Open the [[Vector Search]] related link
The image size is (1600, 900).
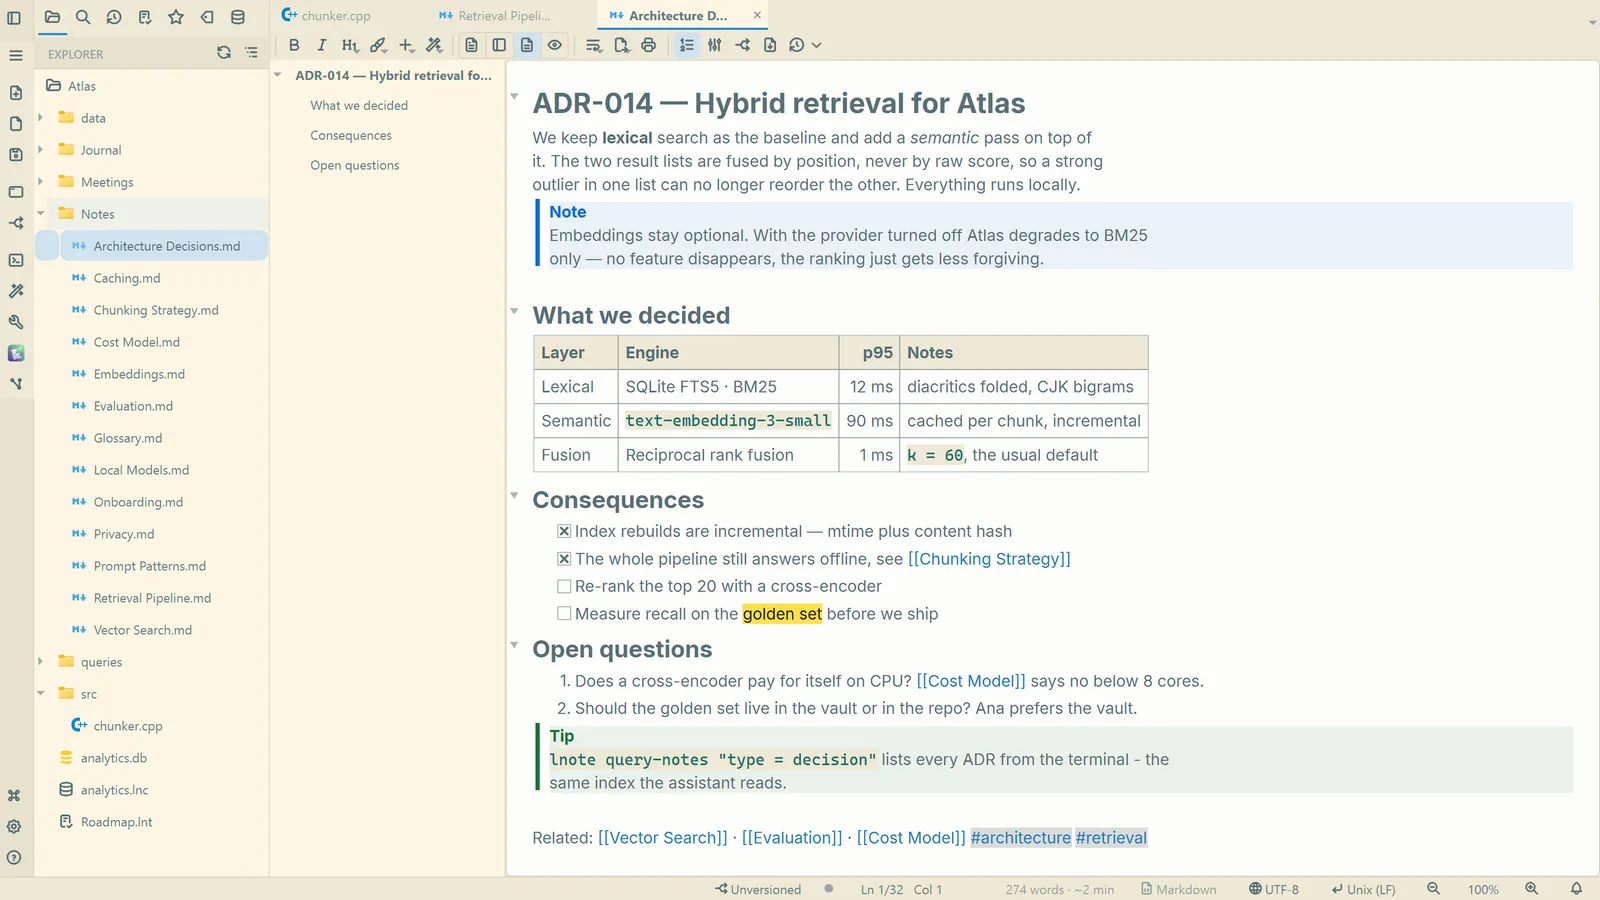click(663, 838)
